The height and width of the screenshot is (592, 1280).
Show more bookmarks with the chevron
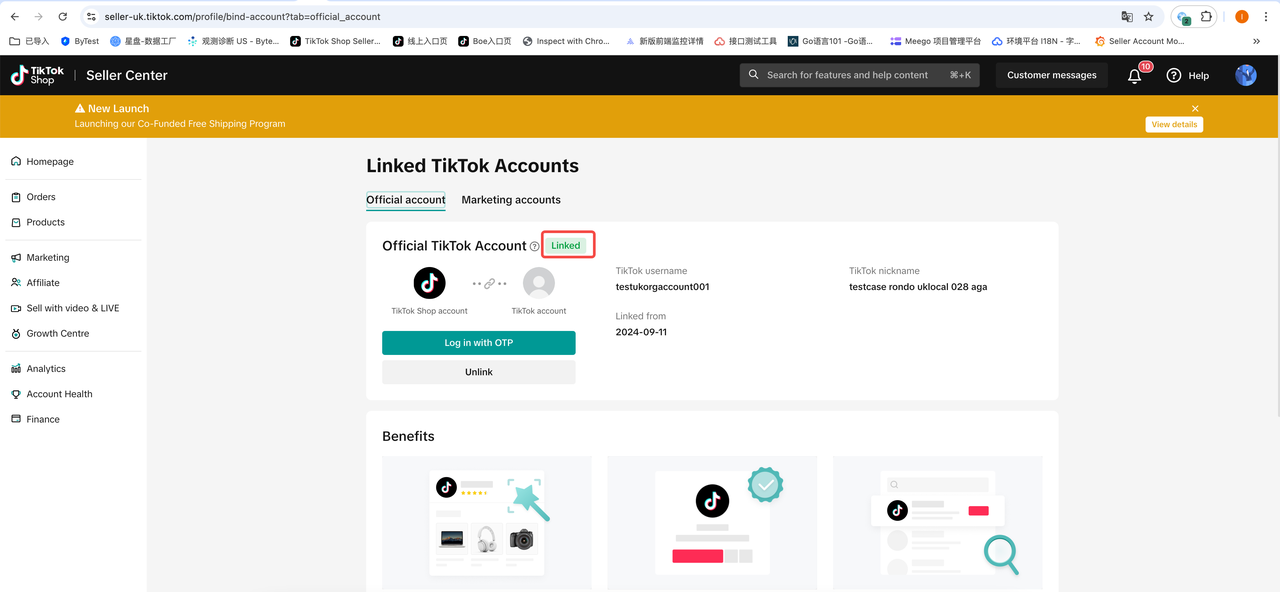[1256, 41]
